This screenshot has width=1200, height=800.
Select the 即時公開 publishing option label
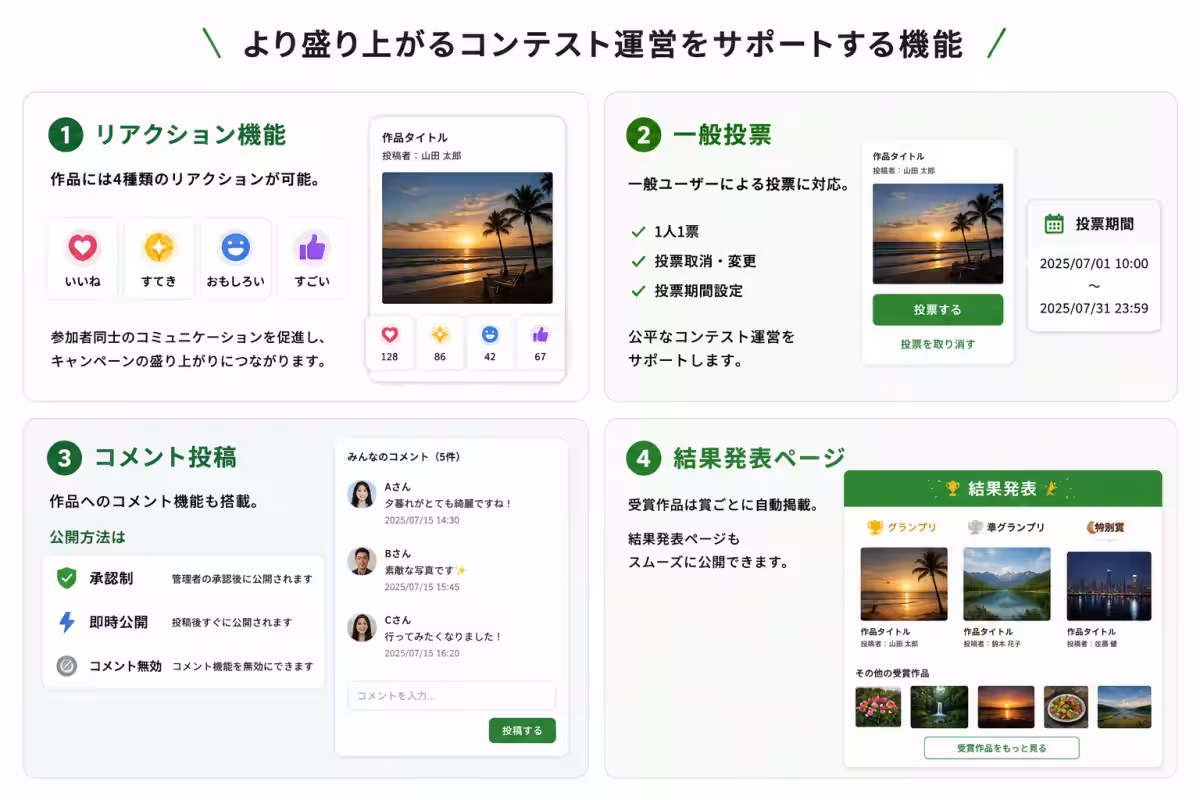(x=118, y=622)
